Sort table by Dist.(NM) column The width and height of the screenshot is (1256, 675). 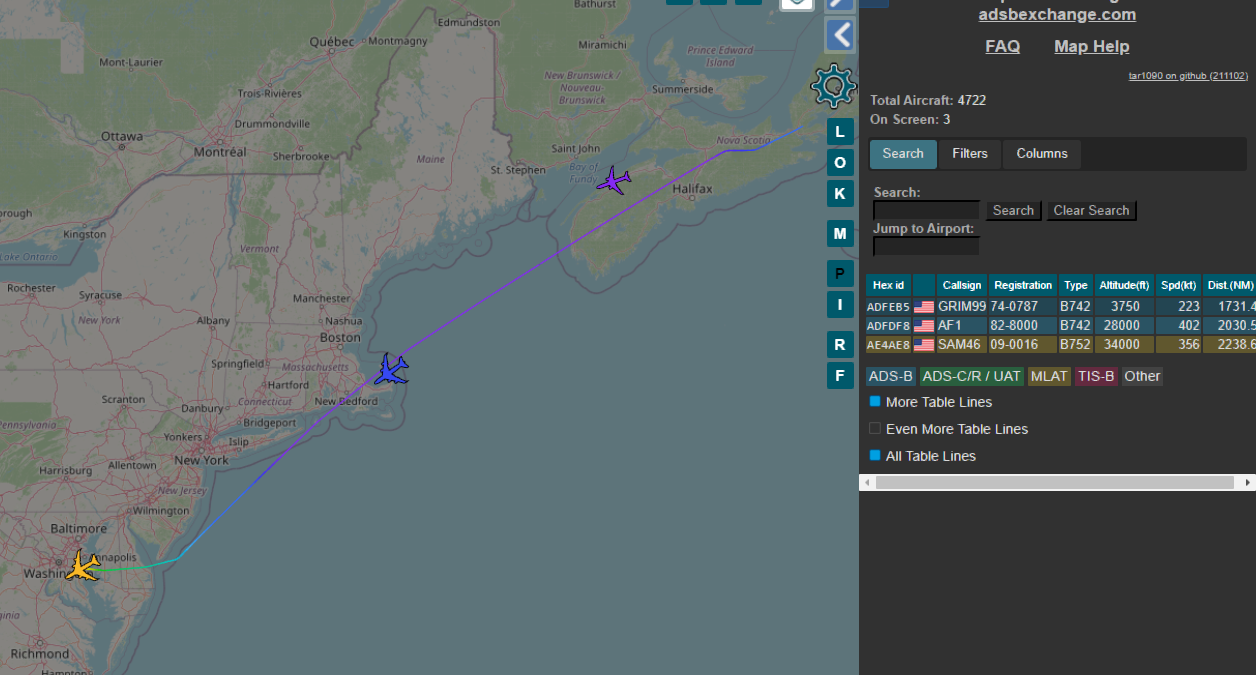coord(1229,285)
